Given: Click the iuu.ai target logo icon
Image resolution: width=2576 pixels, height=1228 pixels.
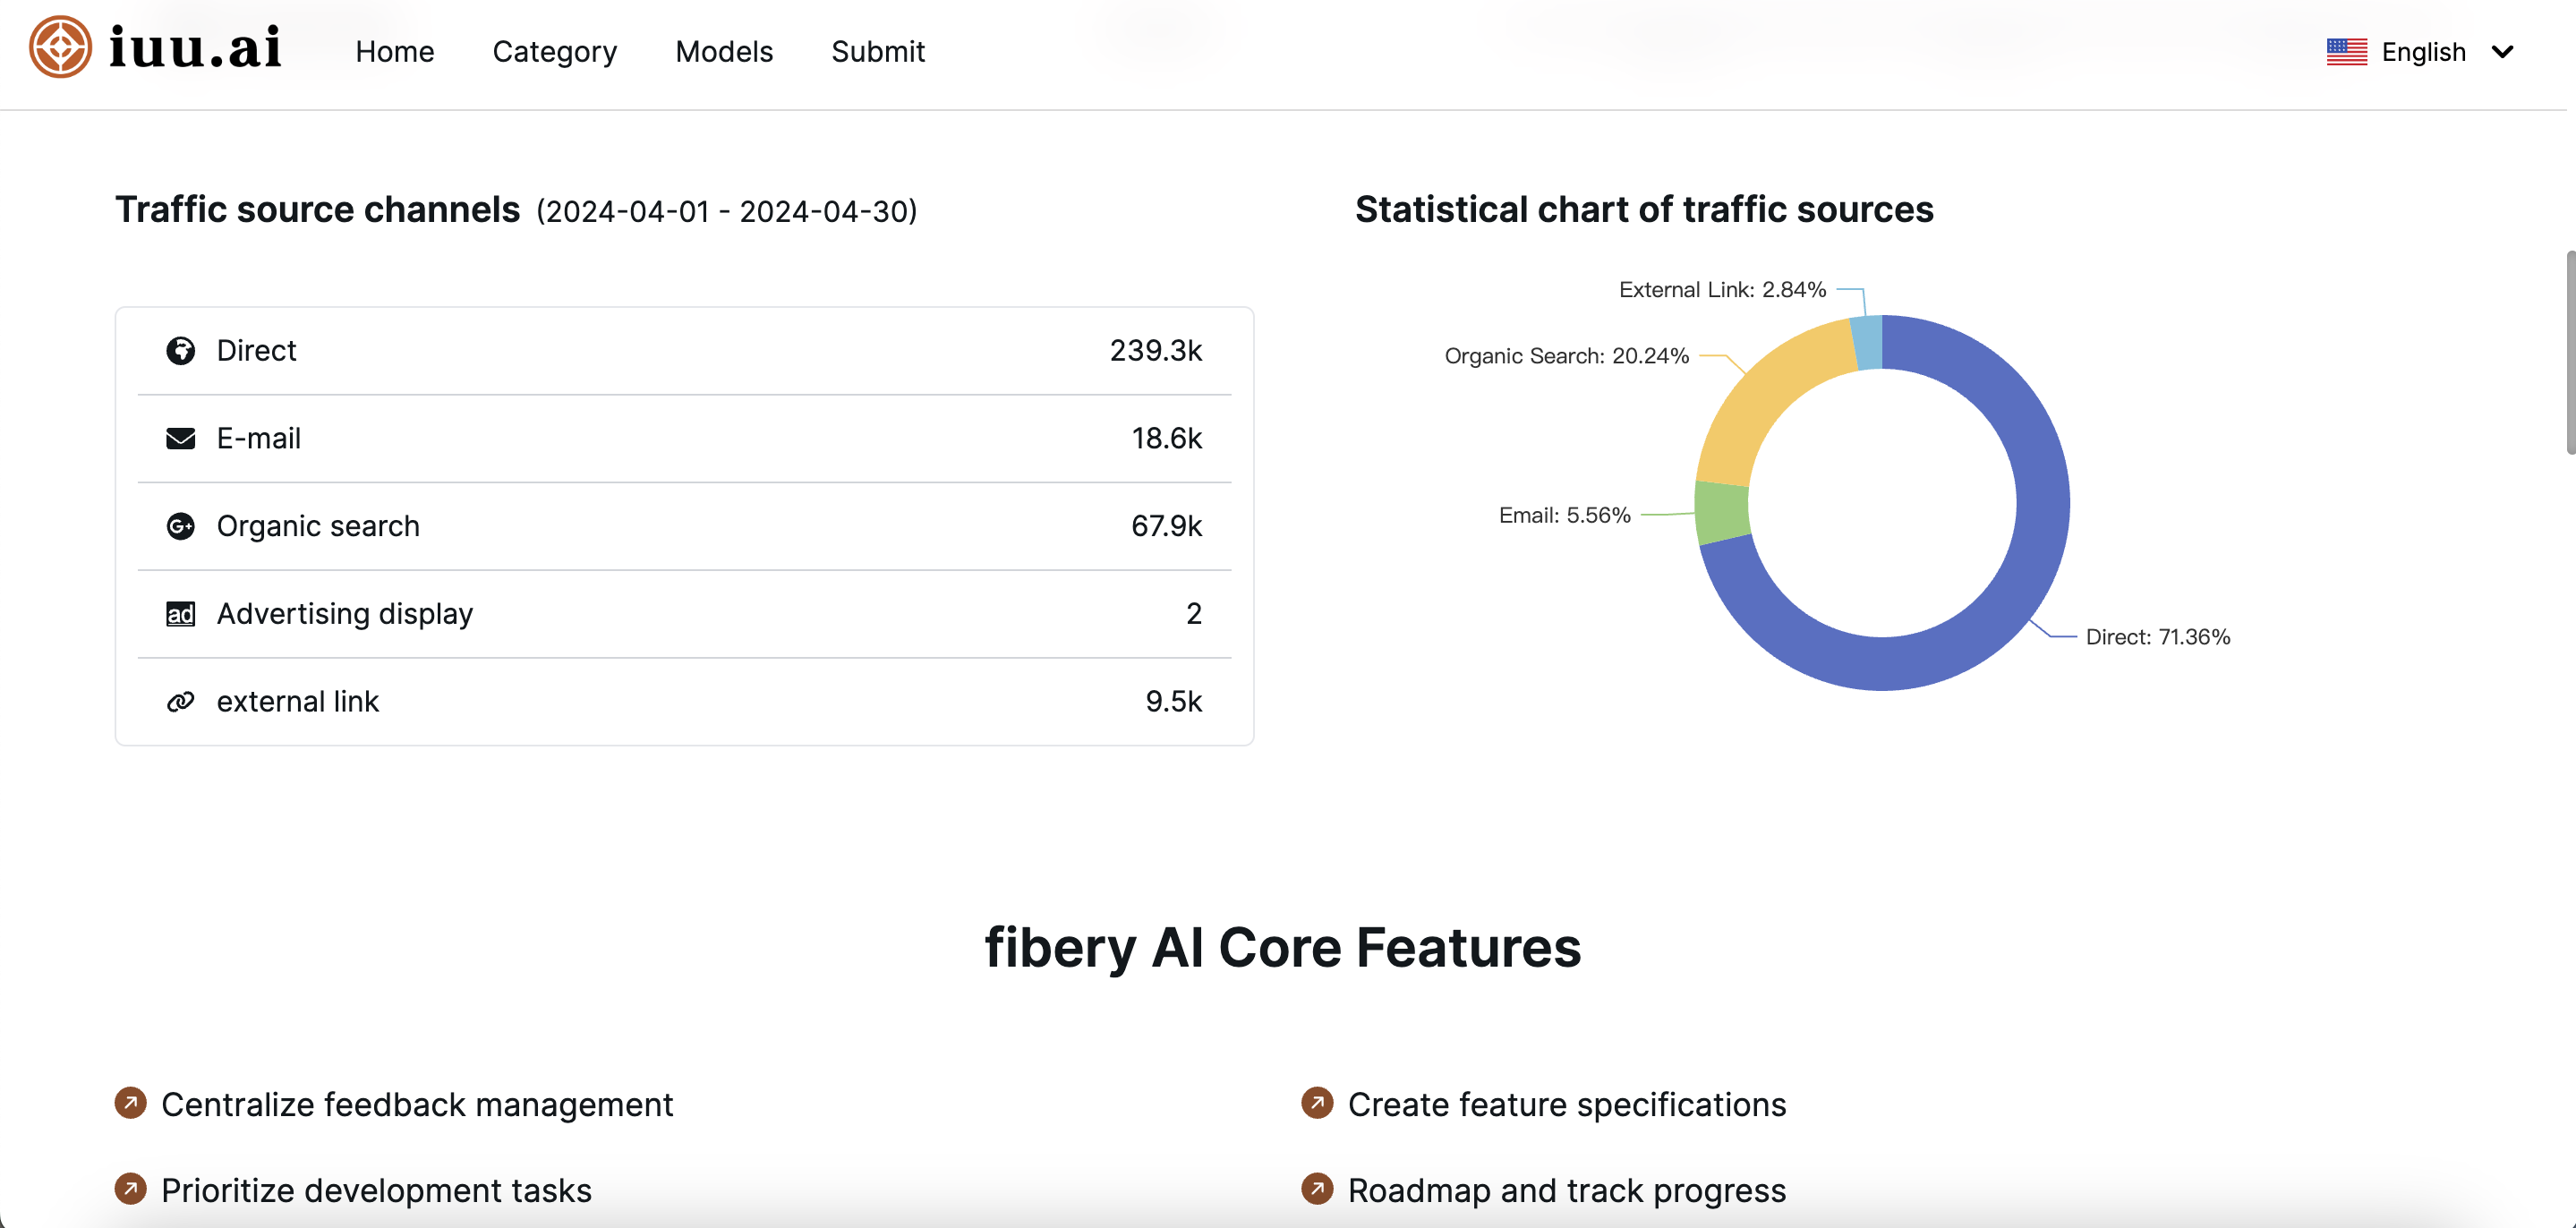Looking at the screenshot, I should (x=60, y=47).
